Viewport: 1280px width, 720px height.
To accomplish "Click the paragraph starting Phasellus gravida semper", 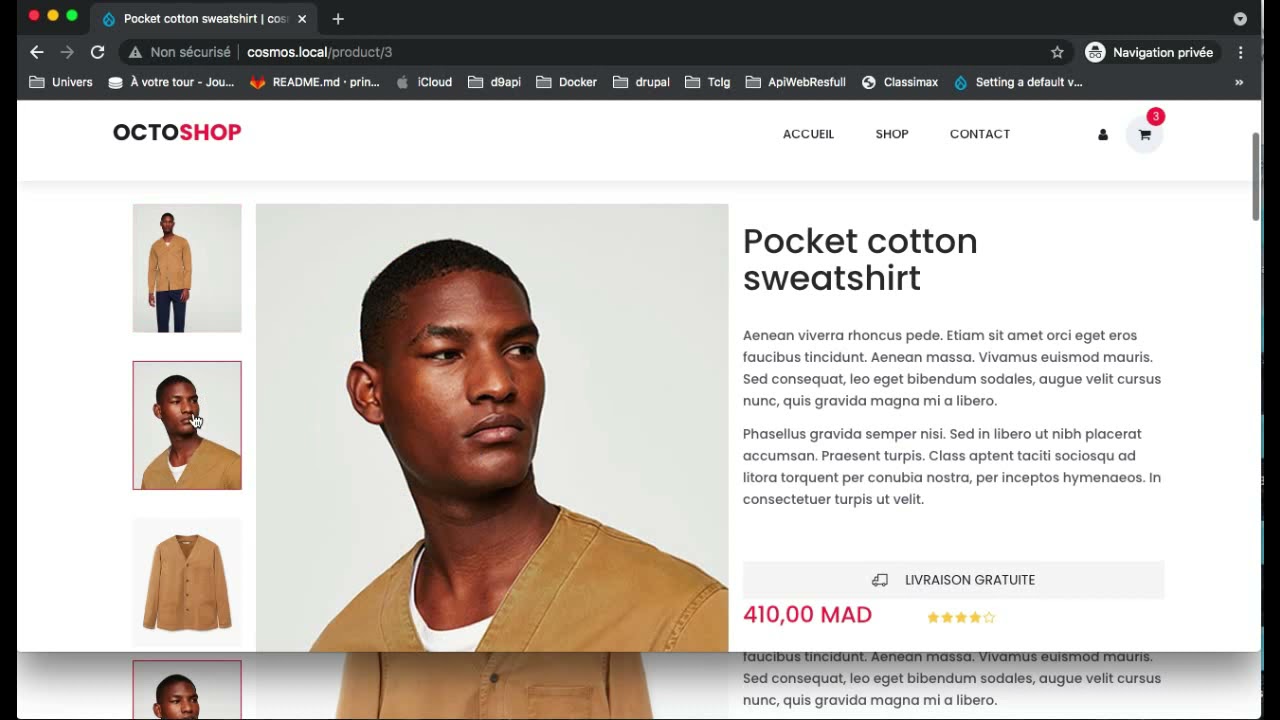I will (x=952, y=467).
